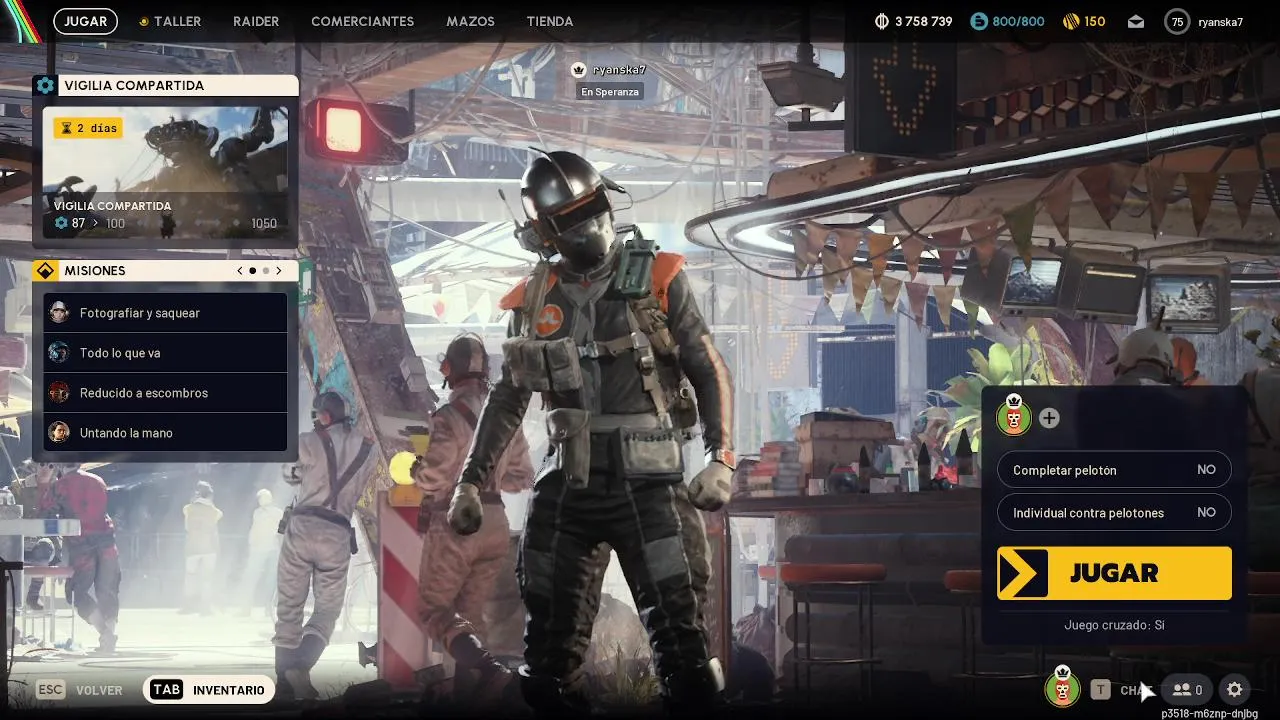Click avatar icon beside Todo lo que va

pos(59,352)
